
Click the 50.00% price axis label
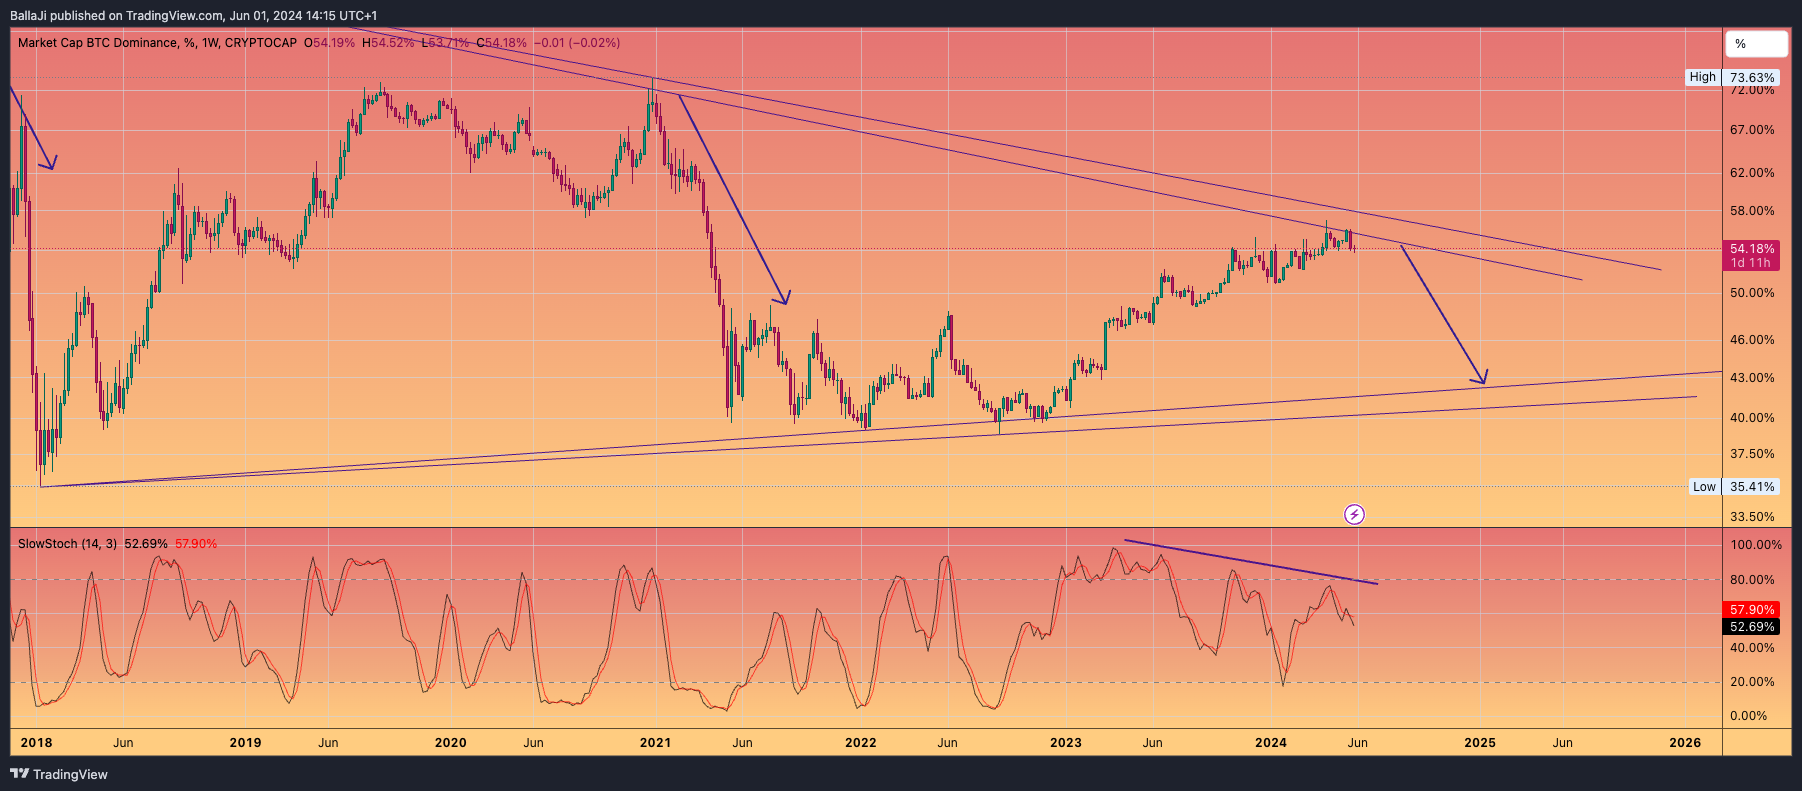coord(1752,293)
